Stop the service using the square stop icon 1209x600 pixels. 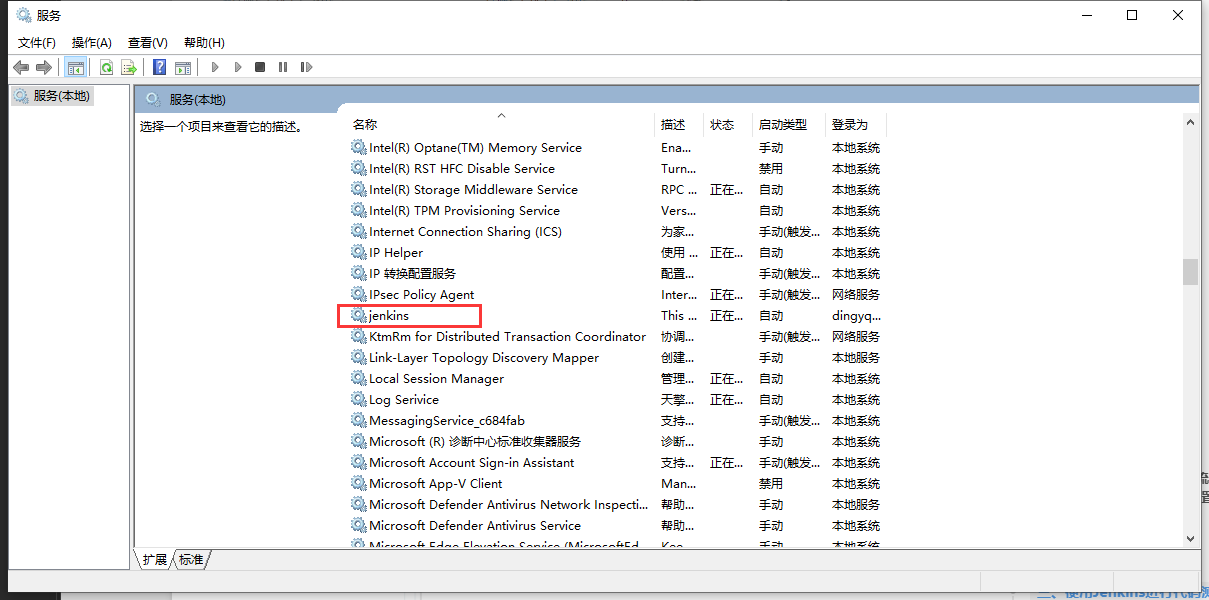261,66
